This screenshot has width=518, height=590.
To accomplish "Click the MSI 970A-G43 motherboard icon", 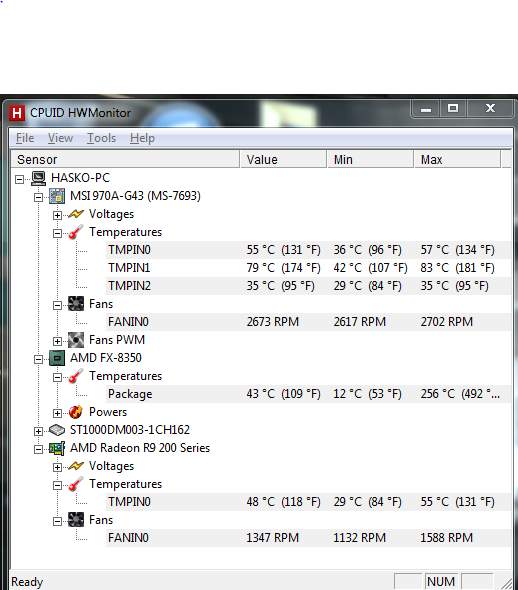I will coord(57,196).
